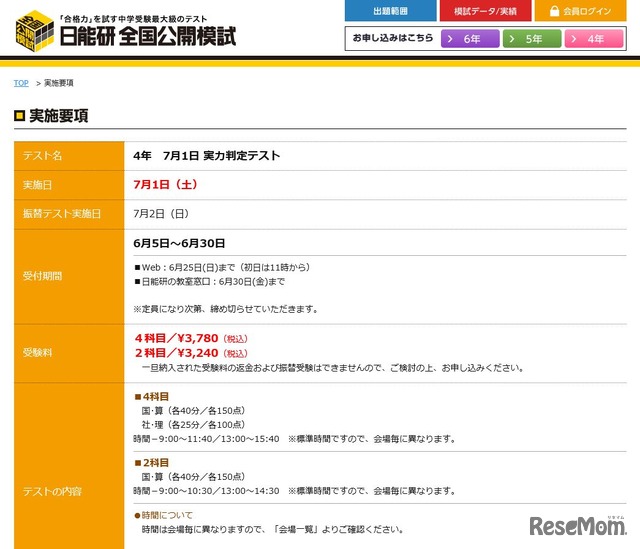
Task: Click the site tagline about 中学受験最大級のテスト
Action: (x=133, y=19)
